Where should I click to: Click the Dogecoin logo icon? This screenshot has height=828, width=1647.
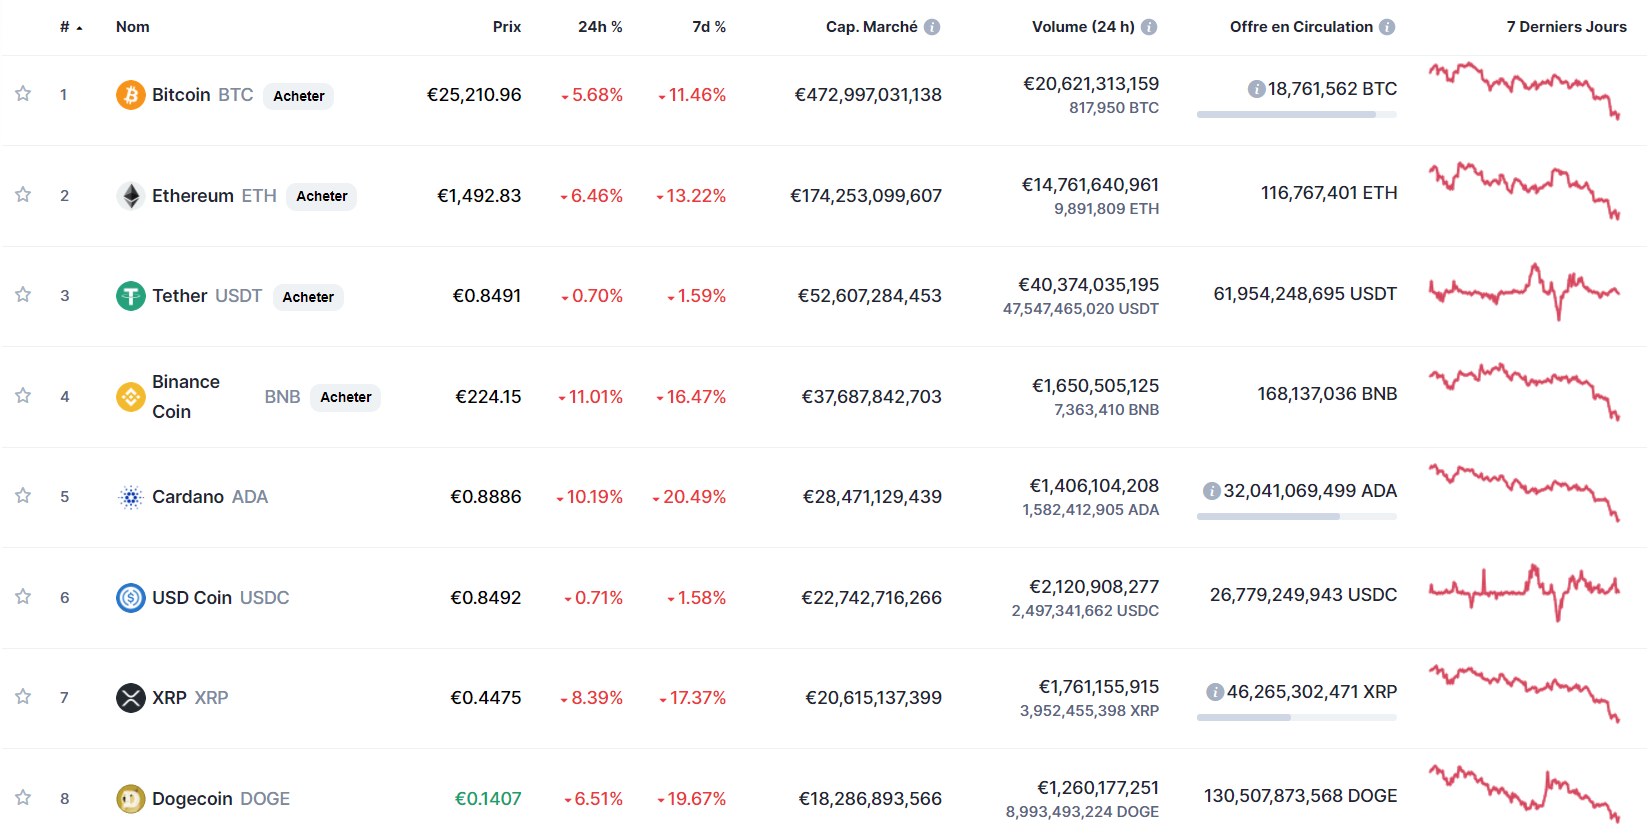click(x=131, y=799)
